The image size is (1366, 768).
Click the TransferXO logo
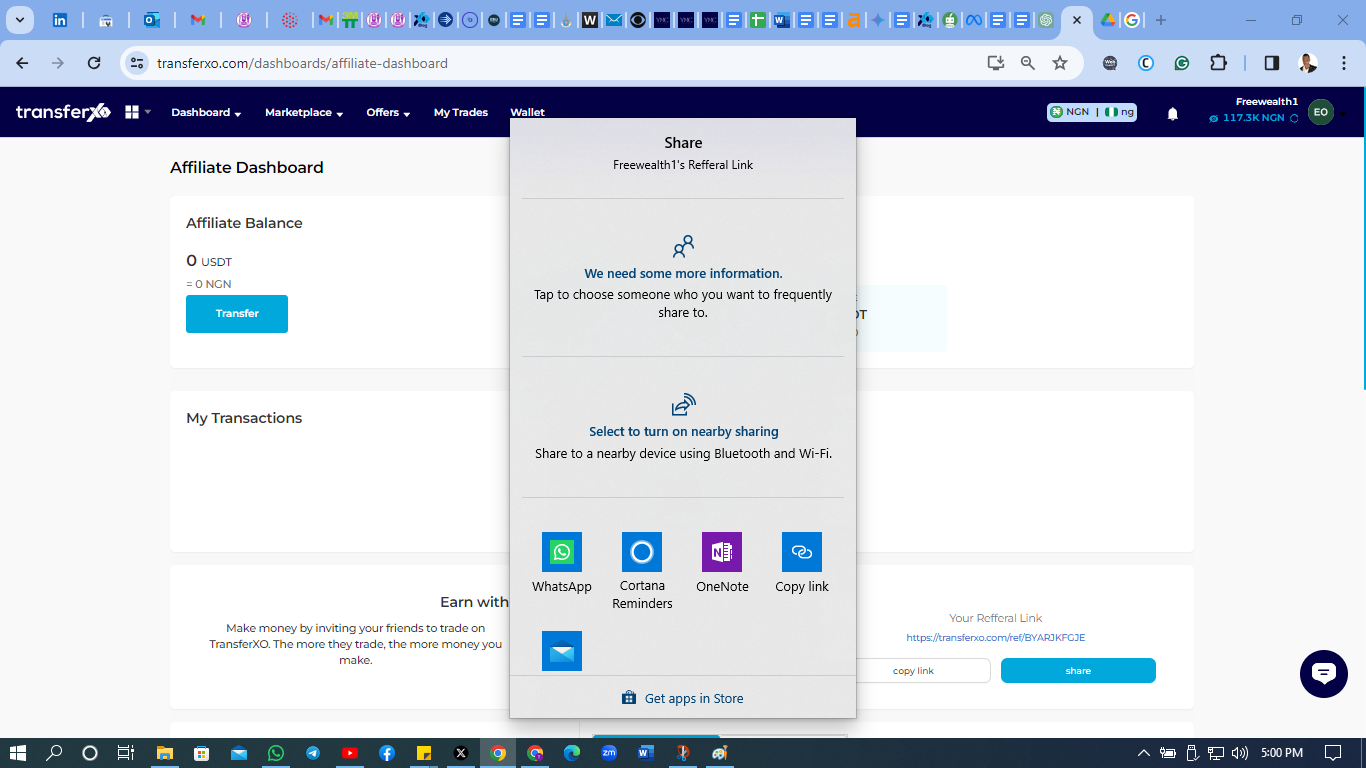coord(63,112)
